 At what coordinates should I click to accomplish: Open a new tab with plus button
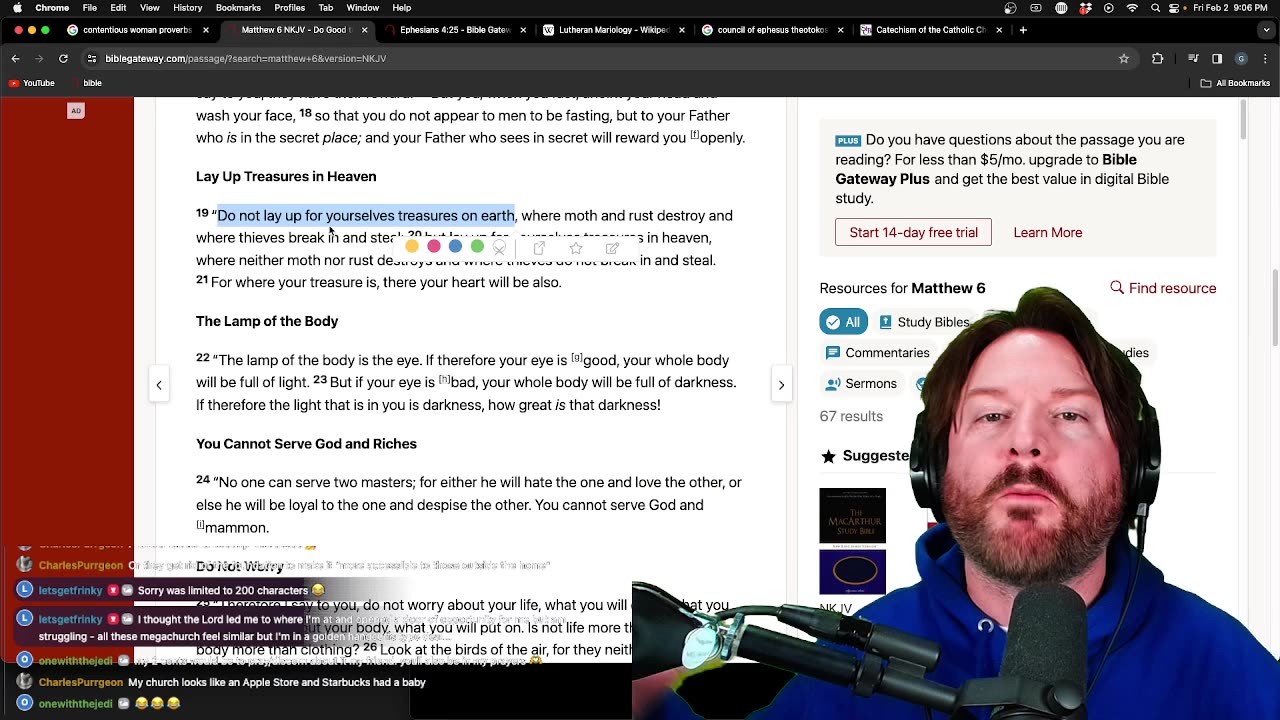(1023, 30)
